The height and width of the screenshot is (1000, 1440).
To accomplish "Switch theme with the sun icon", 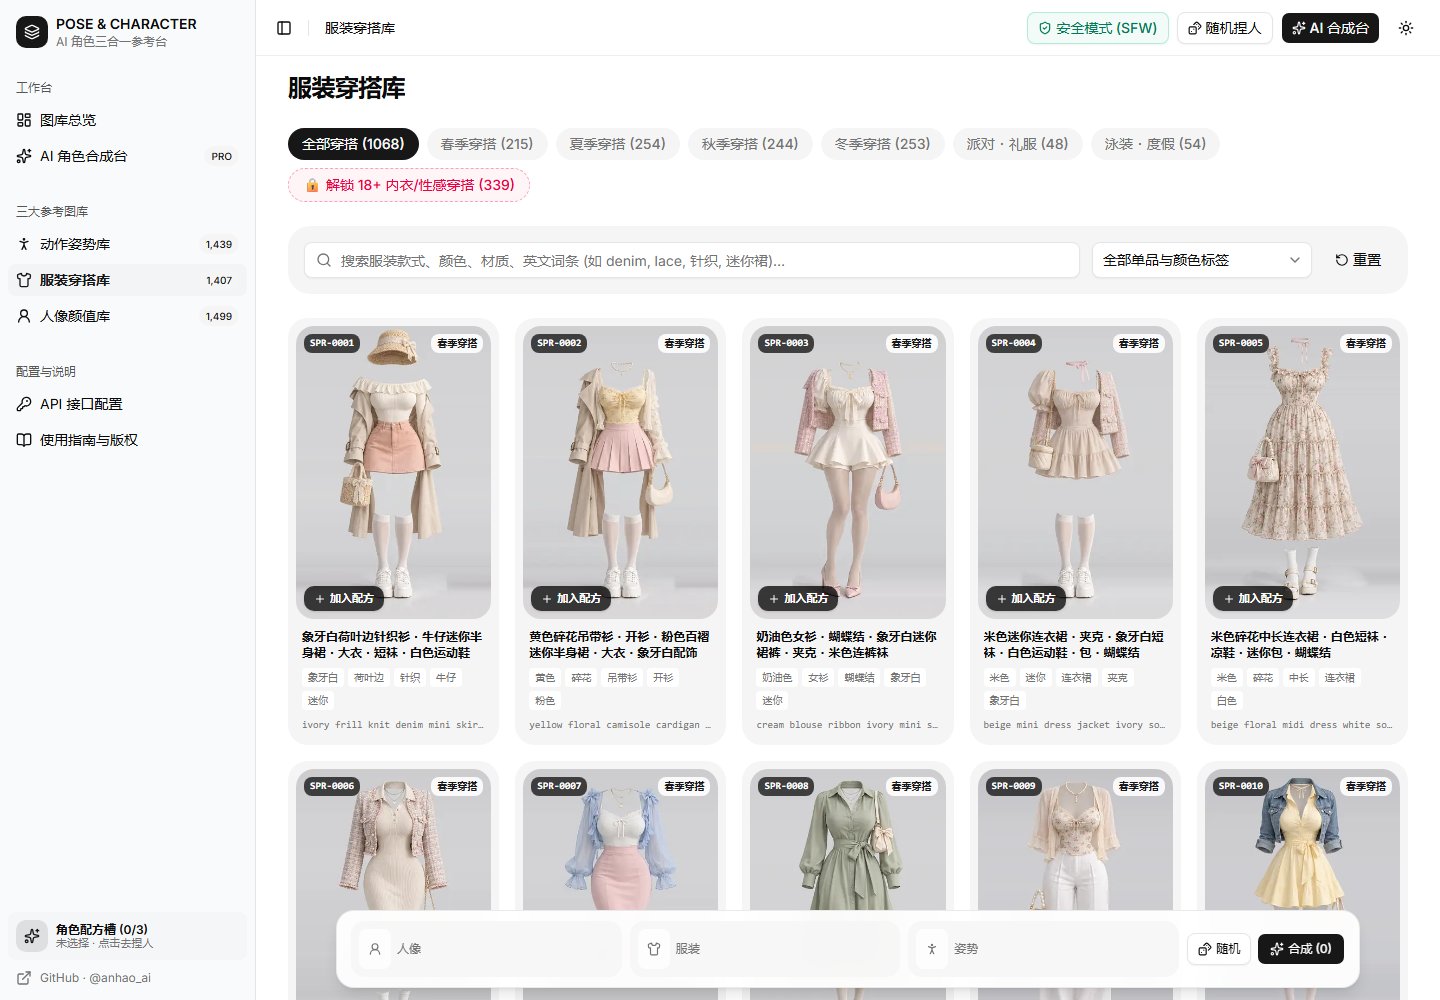I will tap(1406, 28).
